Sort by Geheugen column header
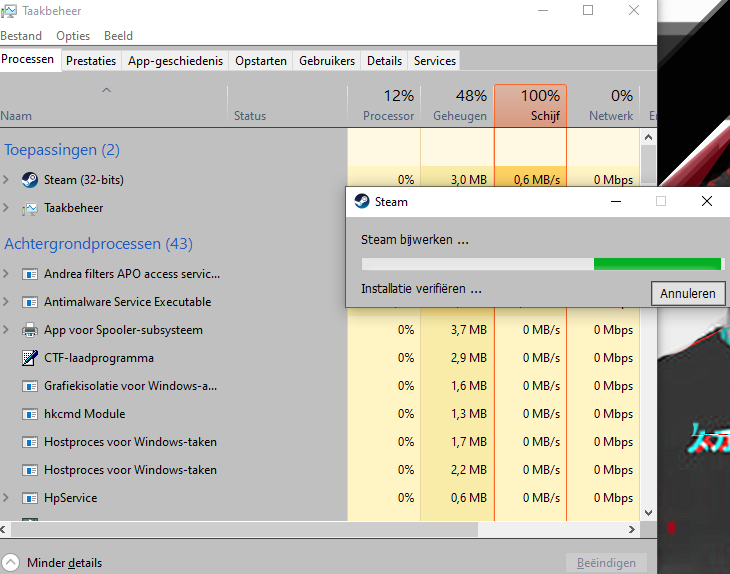The width and height of the screenshot is (730, 574). click(458, 106)
